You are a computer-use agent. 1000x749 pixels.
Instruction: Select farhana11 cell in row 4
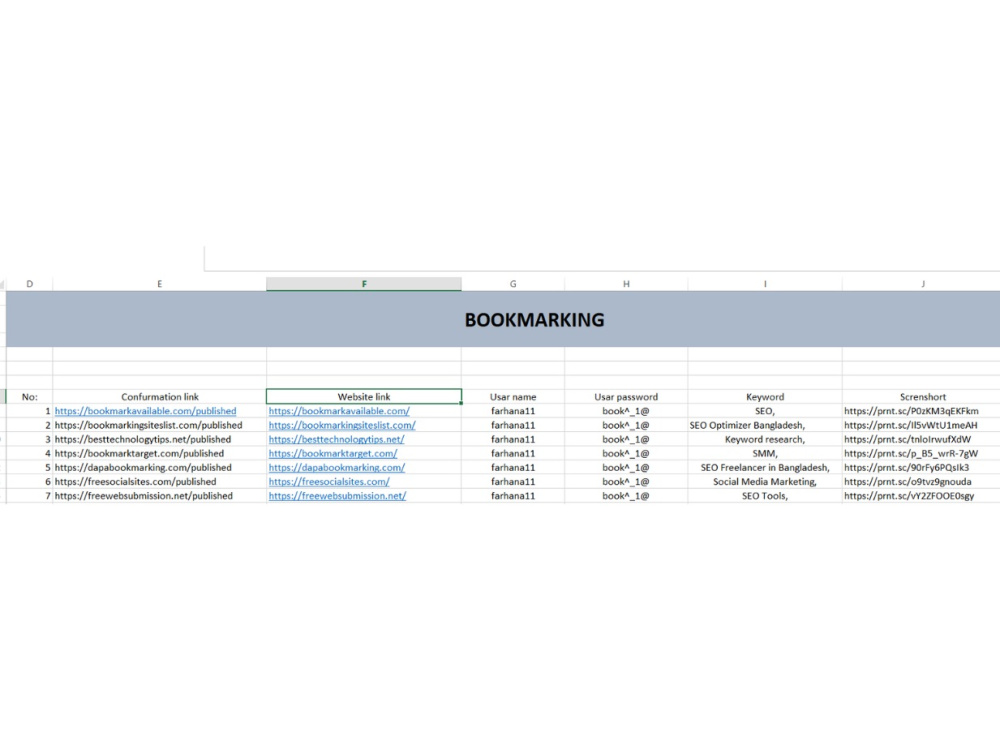point(513,453)
